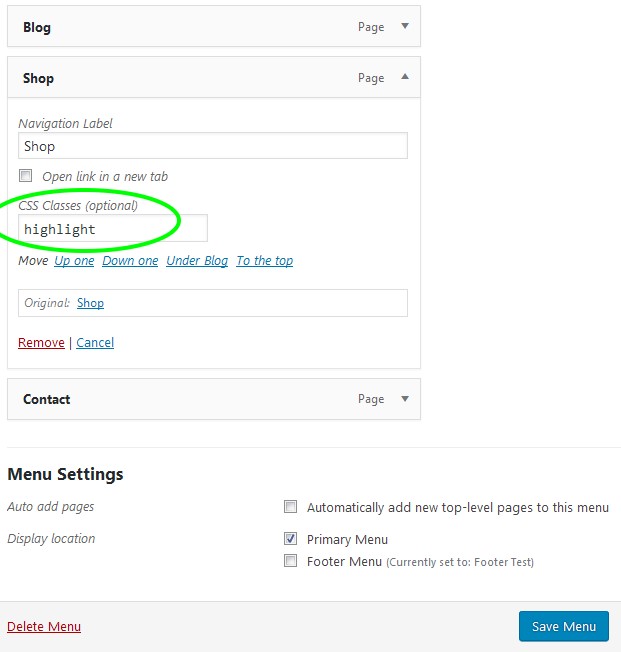The image size is (621, 652).
Task: Click Delete Menu link
Action: 44,626
